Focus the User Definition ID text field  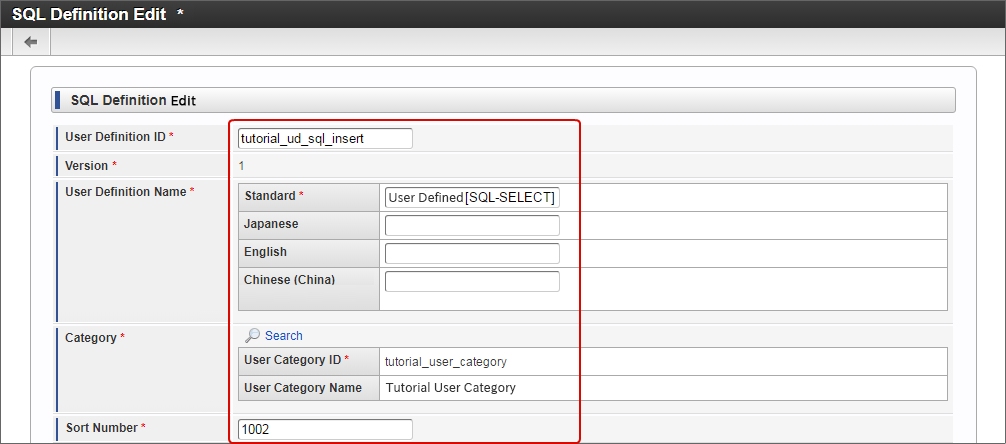click(325, 139)
